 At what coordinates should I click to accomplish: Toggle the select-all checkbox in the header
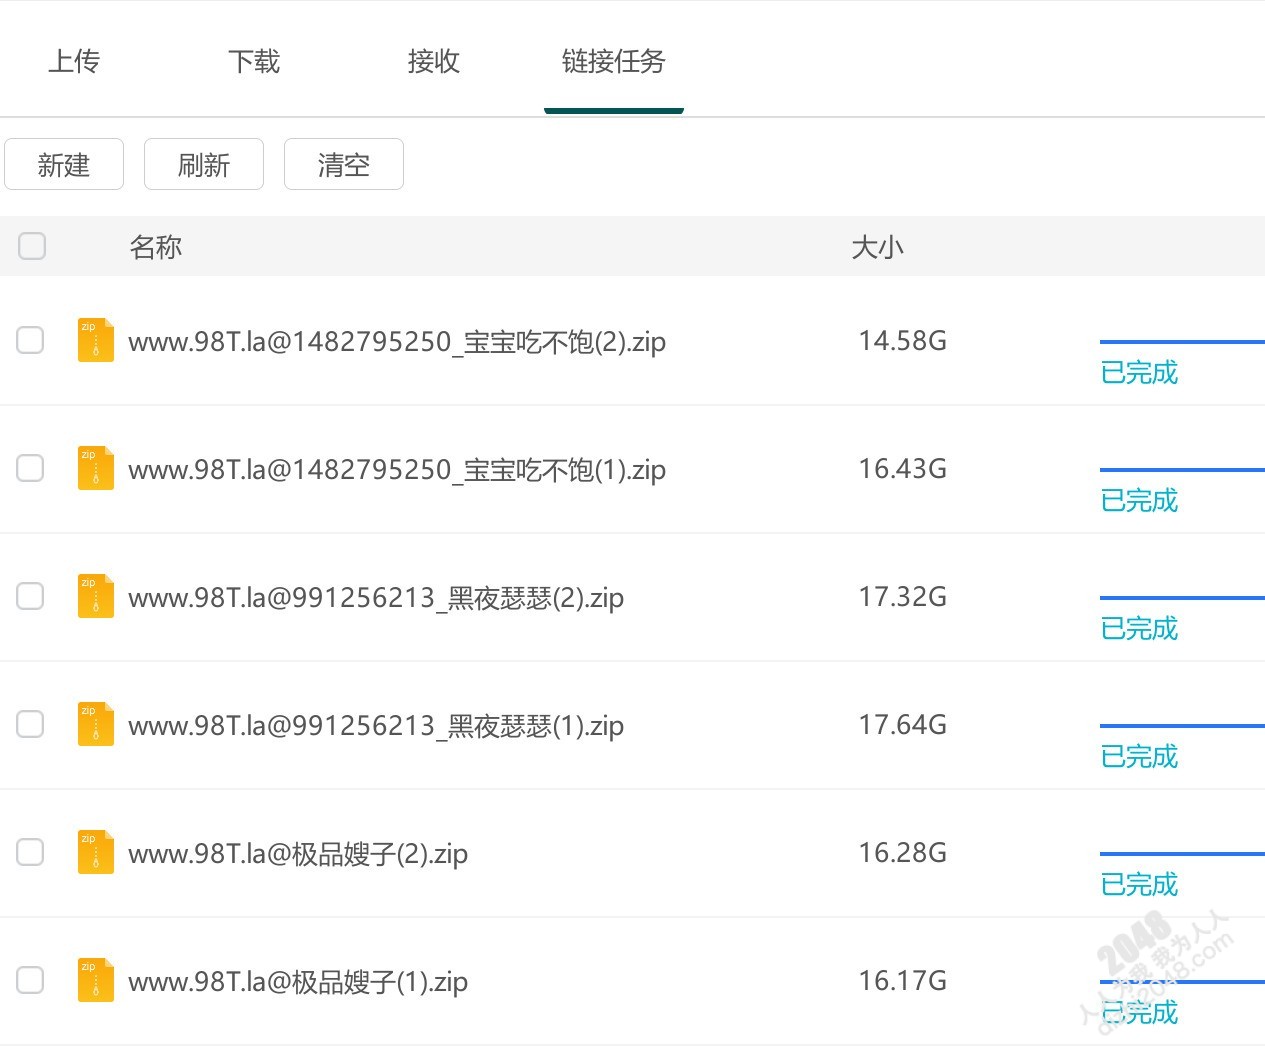[32, 246]
